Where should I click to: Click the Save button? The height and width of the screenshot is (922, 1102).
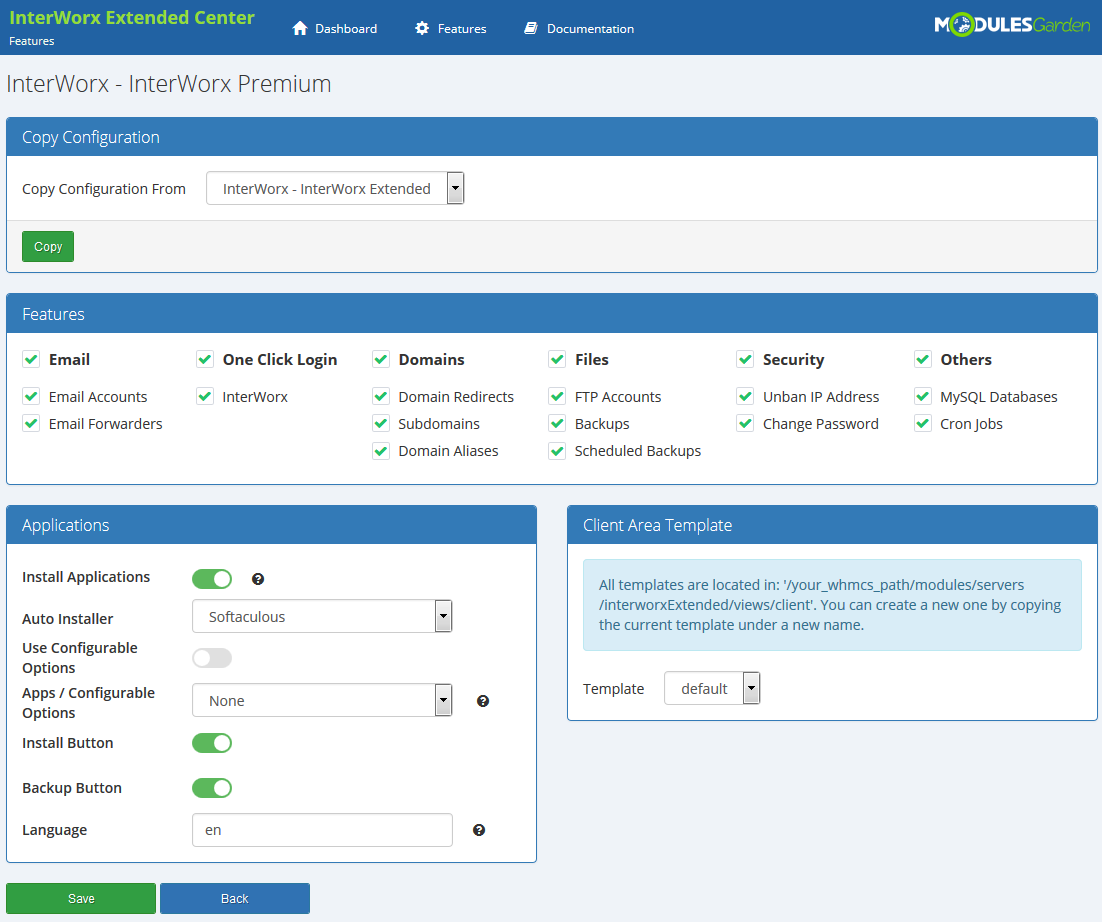81,898
